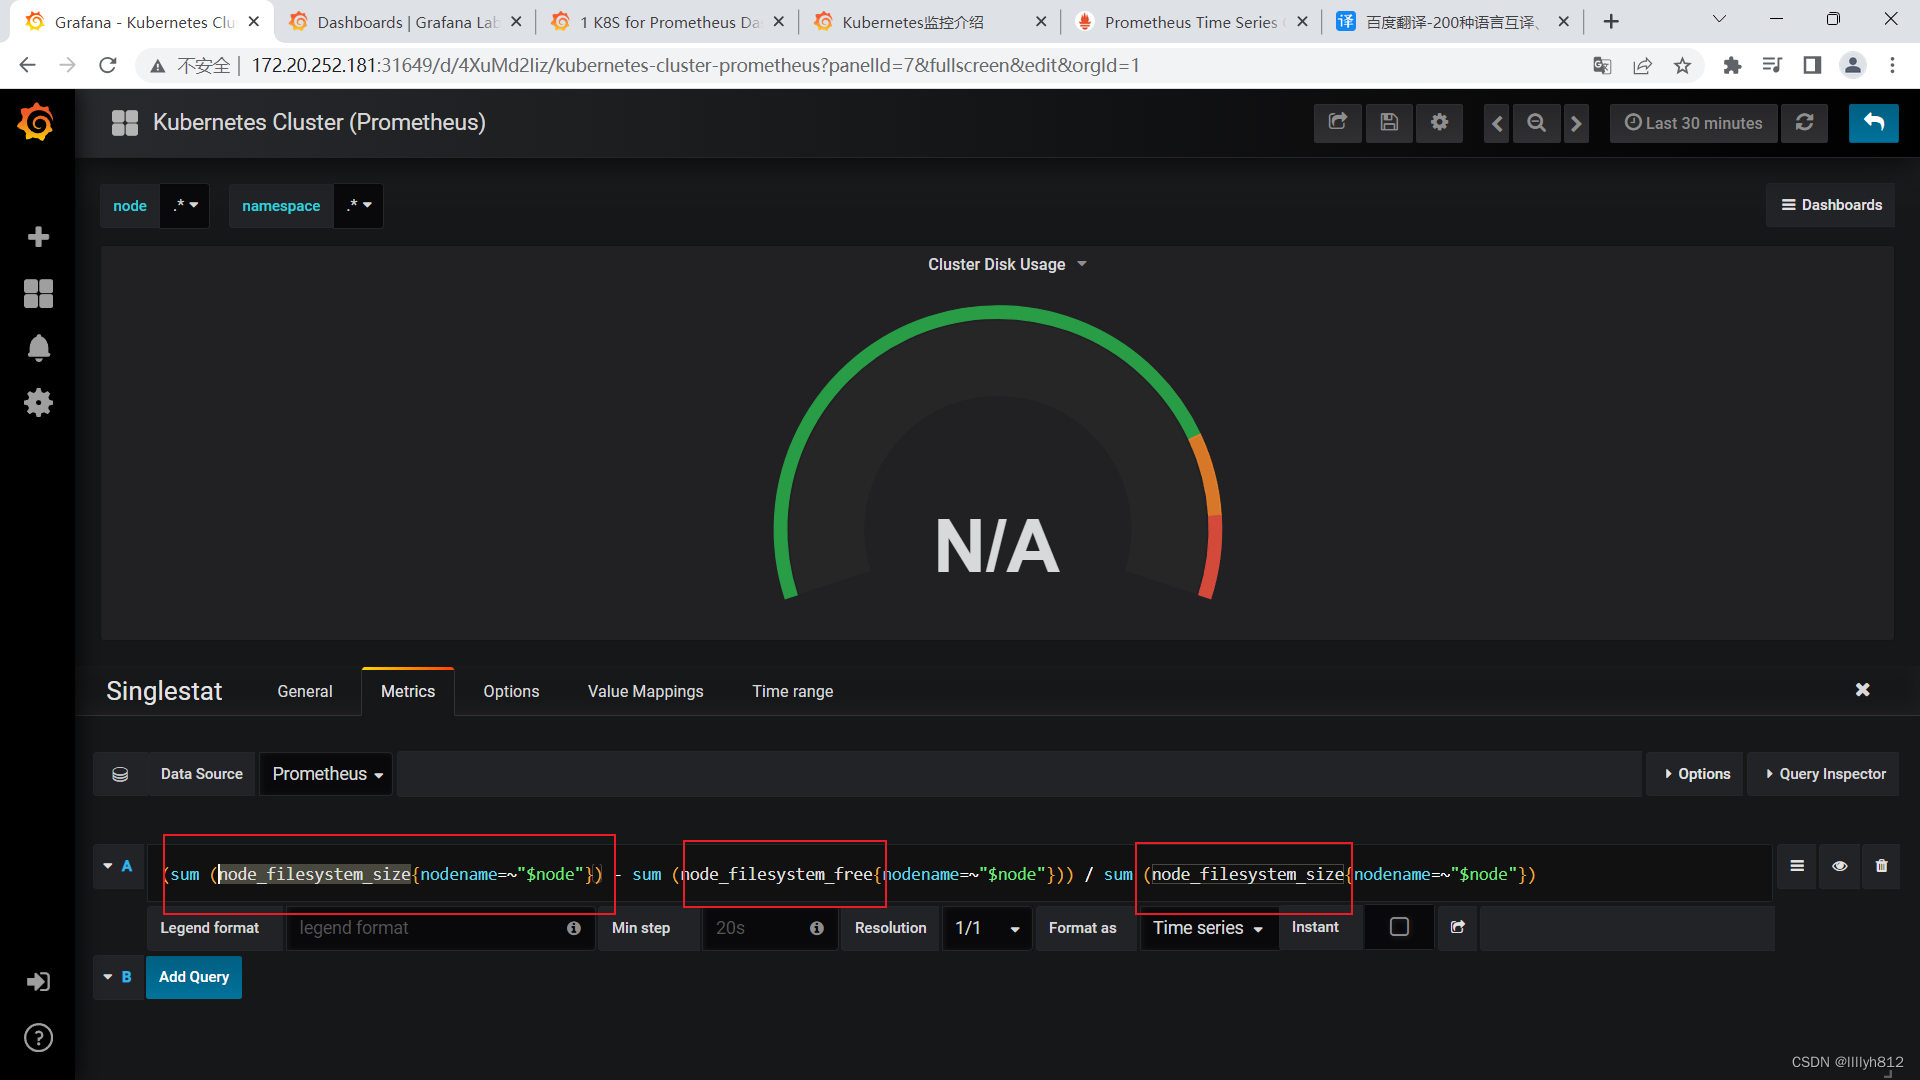Open Cluster Disk Usage panel menu

point(1007,264)
